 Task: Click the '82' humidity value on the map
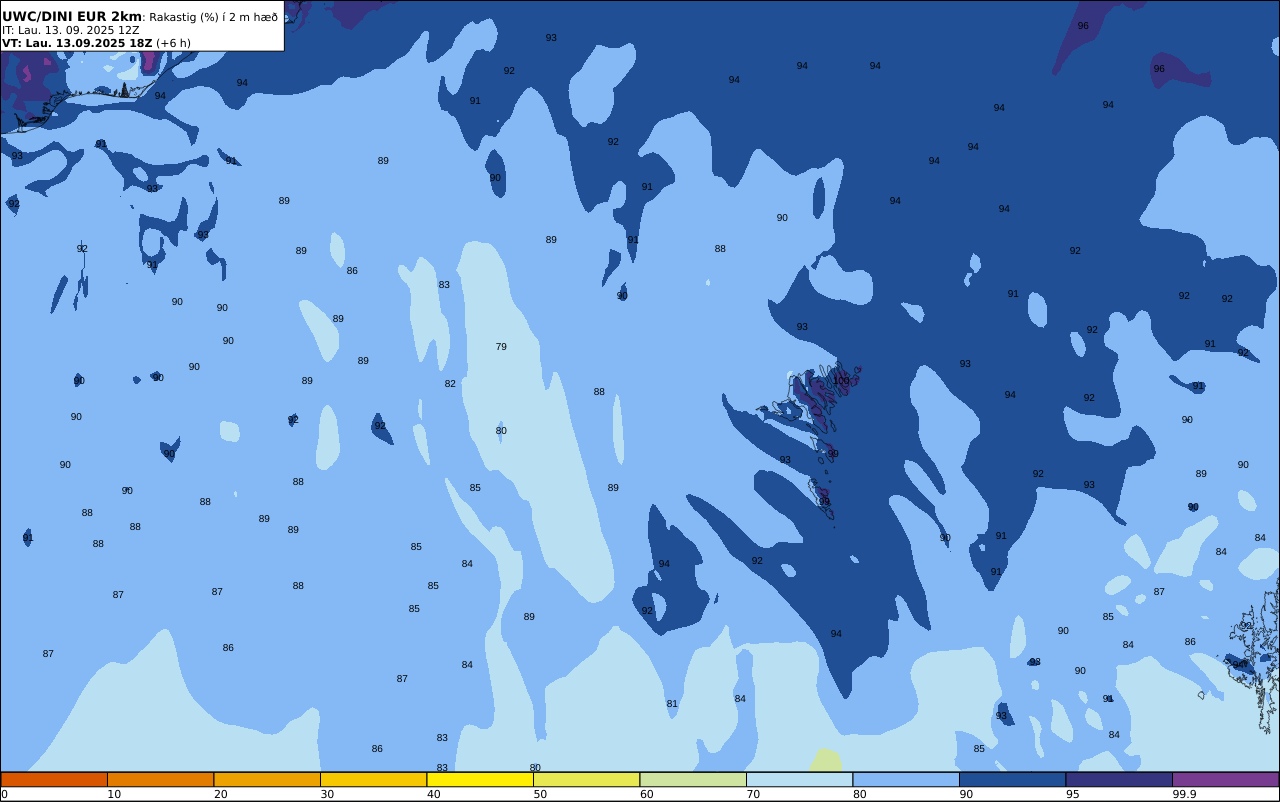tap(450, 384)
